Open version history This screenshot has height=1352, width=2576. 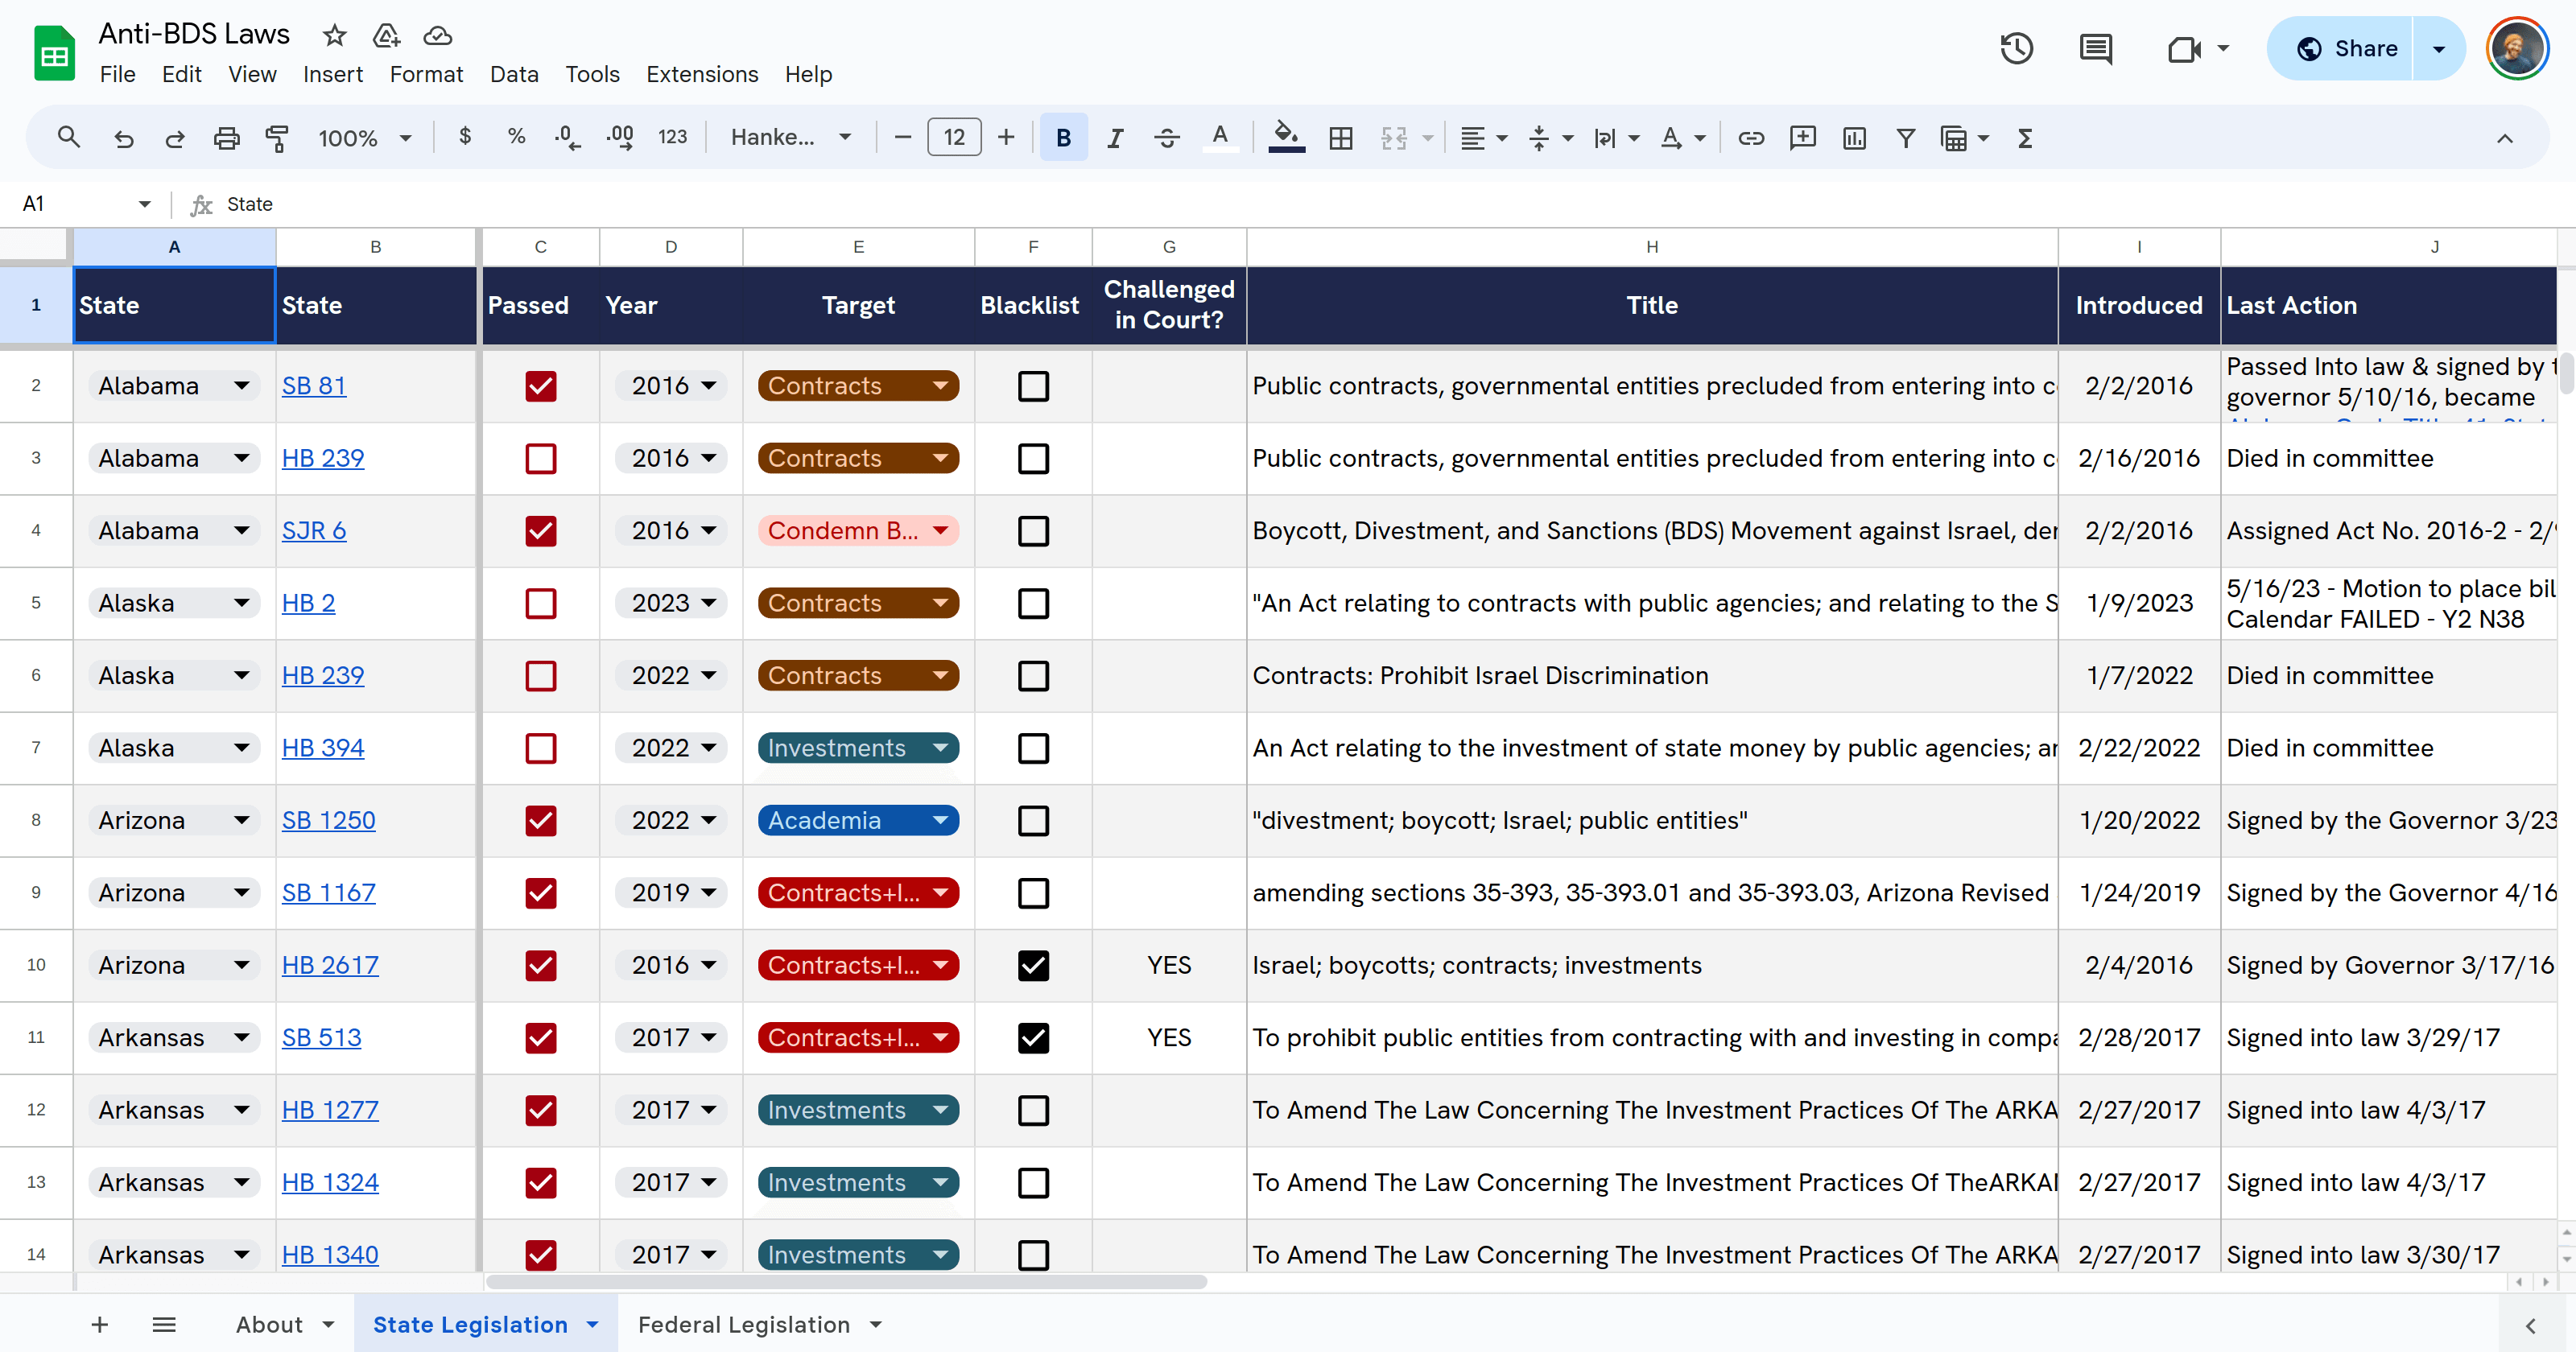(x=2017, y=47)
